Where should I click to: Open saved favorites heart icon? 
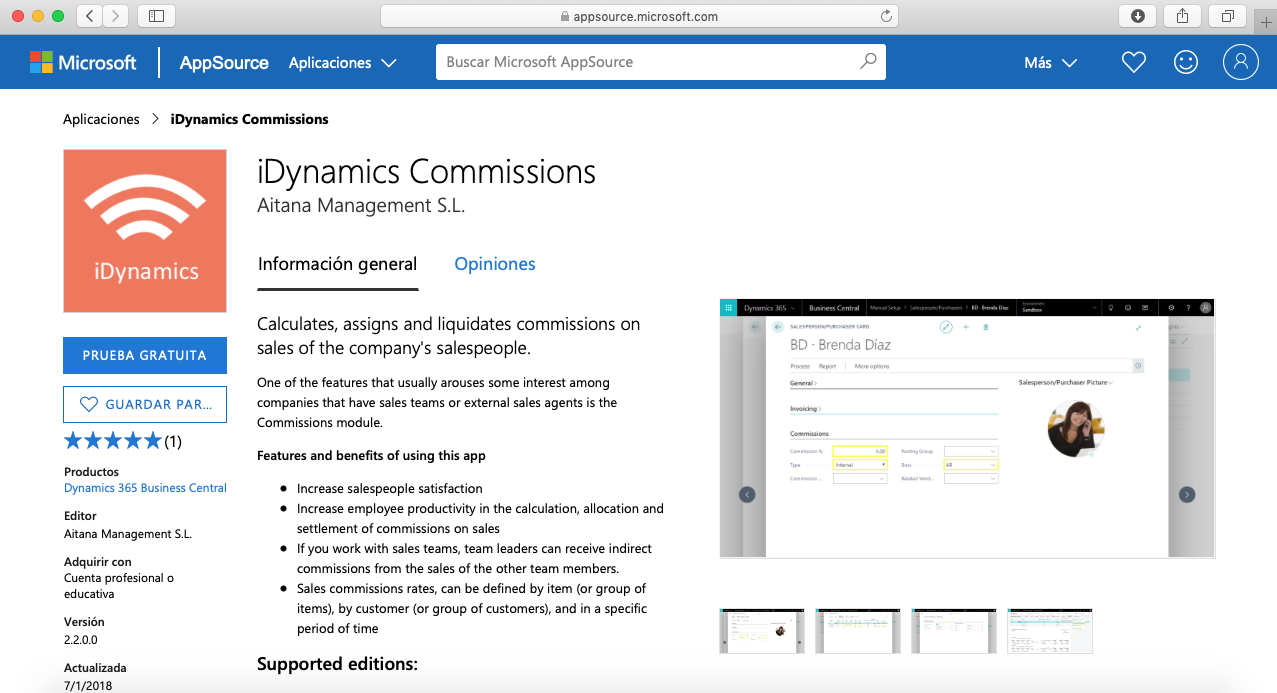1133,62
